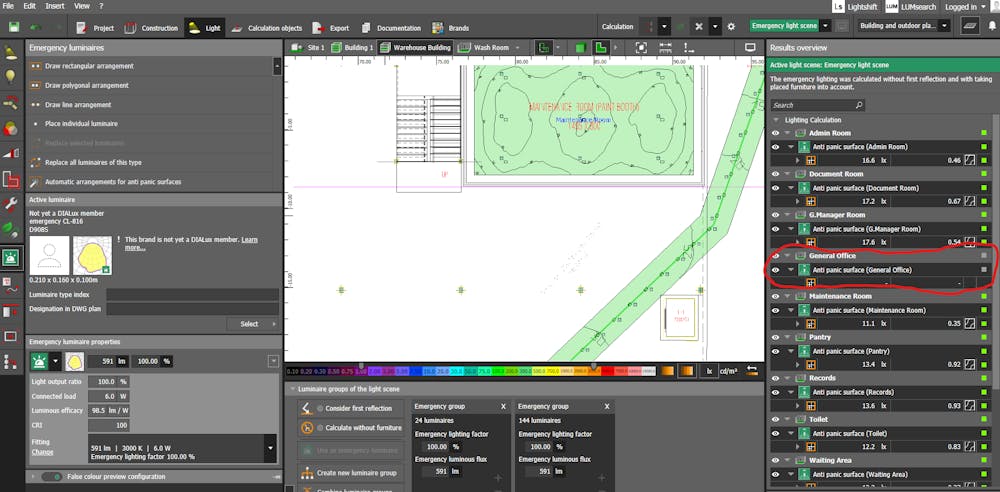Click the Change fitting link
The image size is (1000, 492).
42,452
